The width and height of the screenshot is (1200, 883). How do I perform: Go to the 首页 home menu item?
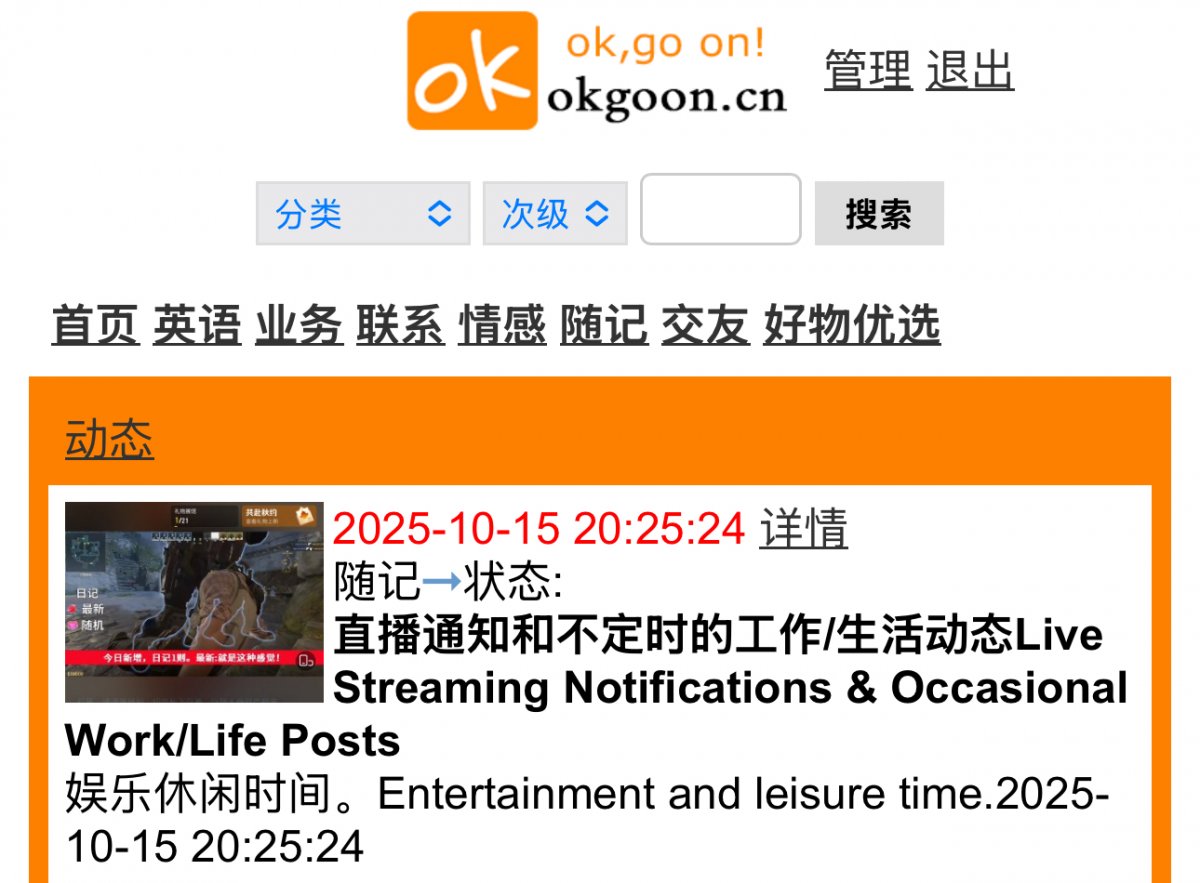[95, 326]
